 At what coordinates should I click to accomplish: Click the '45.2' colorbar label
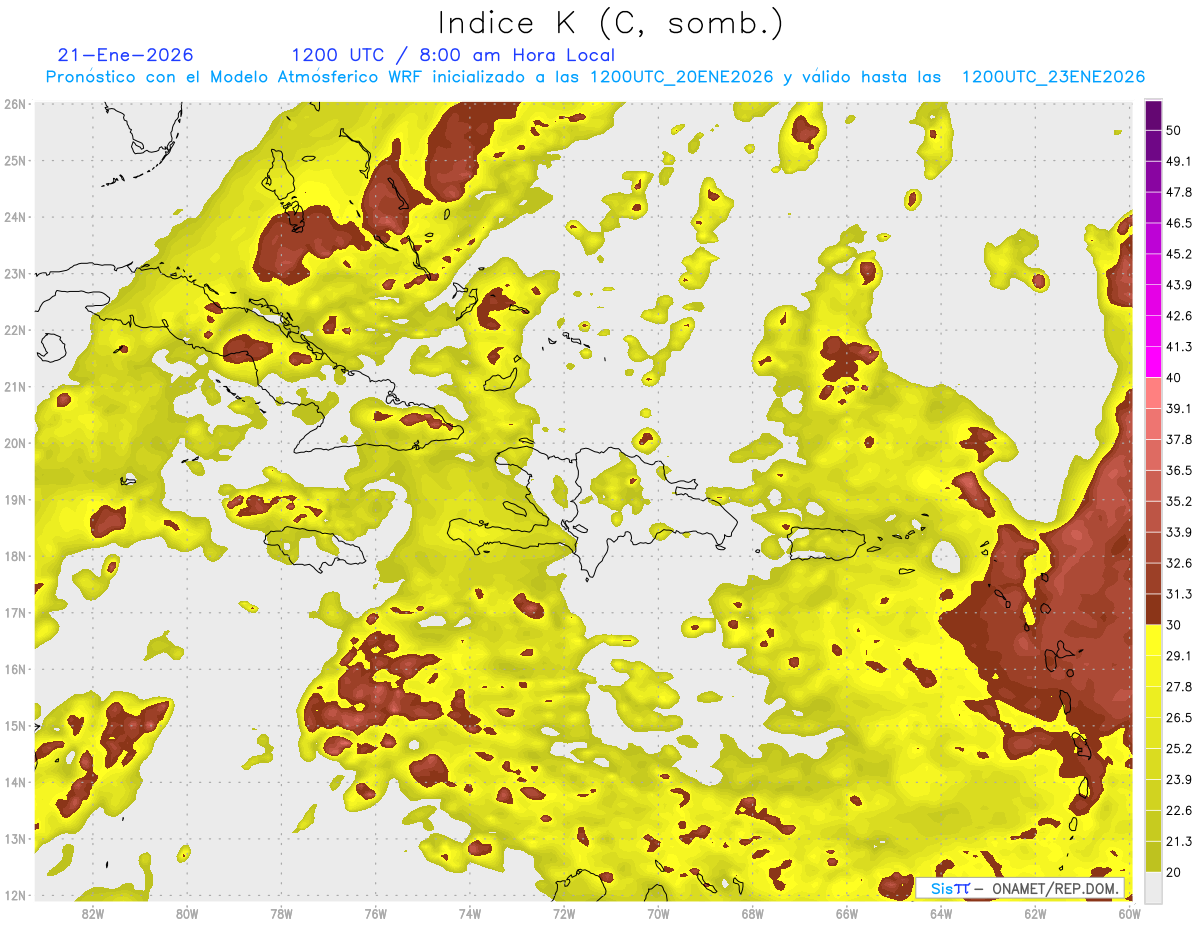pos(1180,254)
